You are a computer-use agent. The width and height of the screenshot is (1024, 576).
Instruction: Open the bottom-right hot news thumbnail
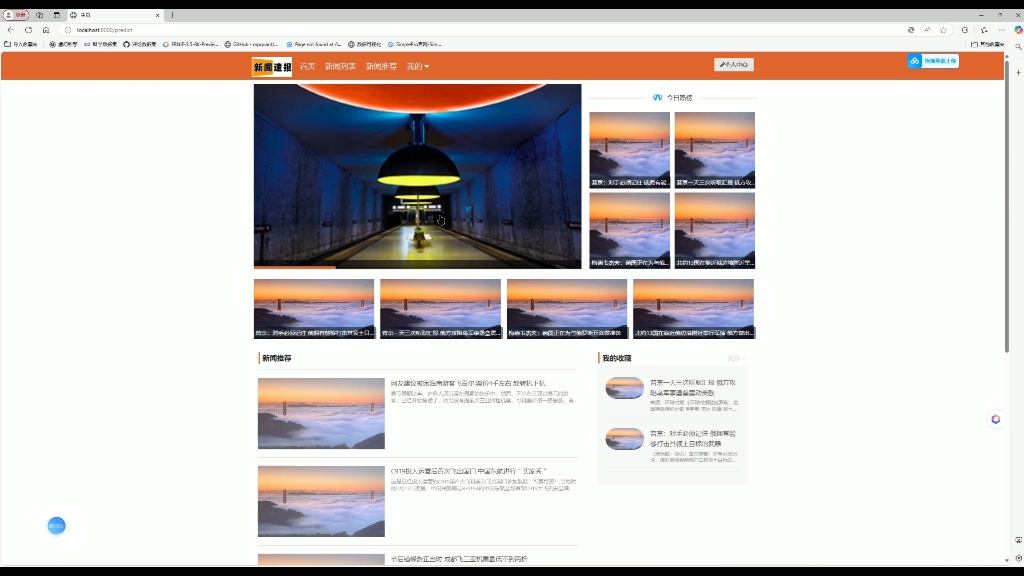pos(714,230)
